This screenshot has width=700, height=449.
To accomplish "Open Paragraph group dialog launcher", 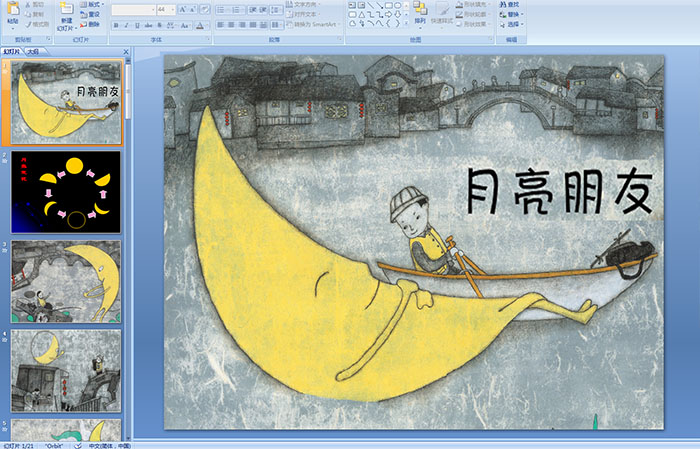I will point(340,40).
